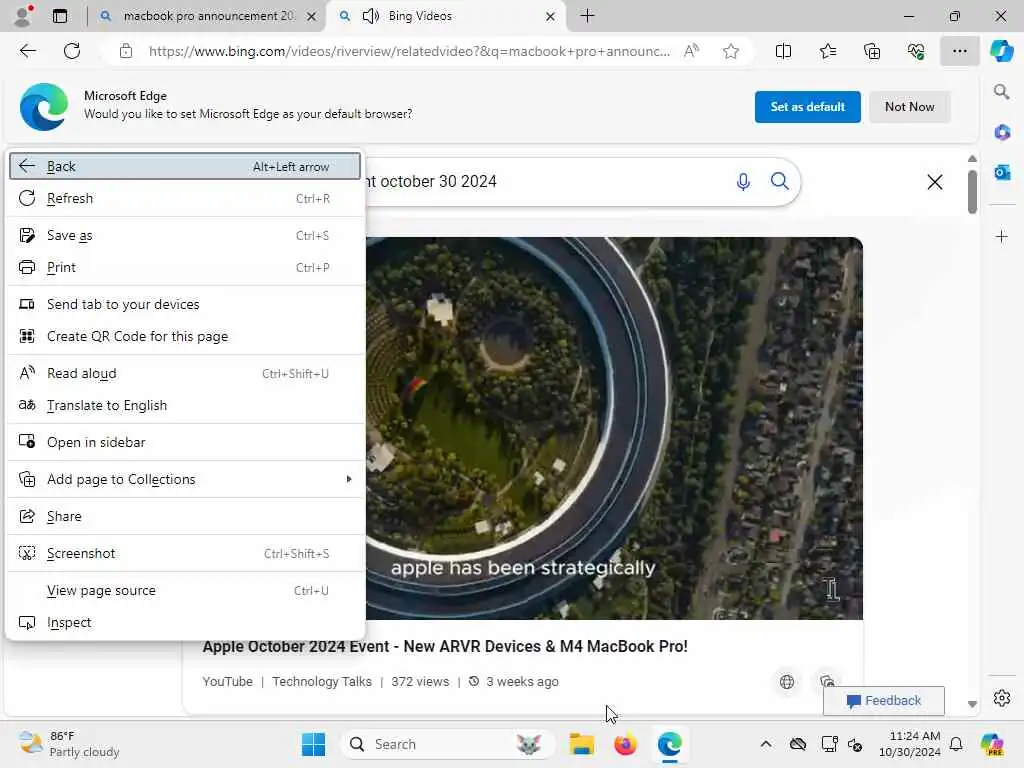Open site info lock icon in address bar
Image resolution: width=1024 pixels, height=768 pixels.
(125, 51)
